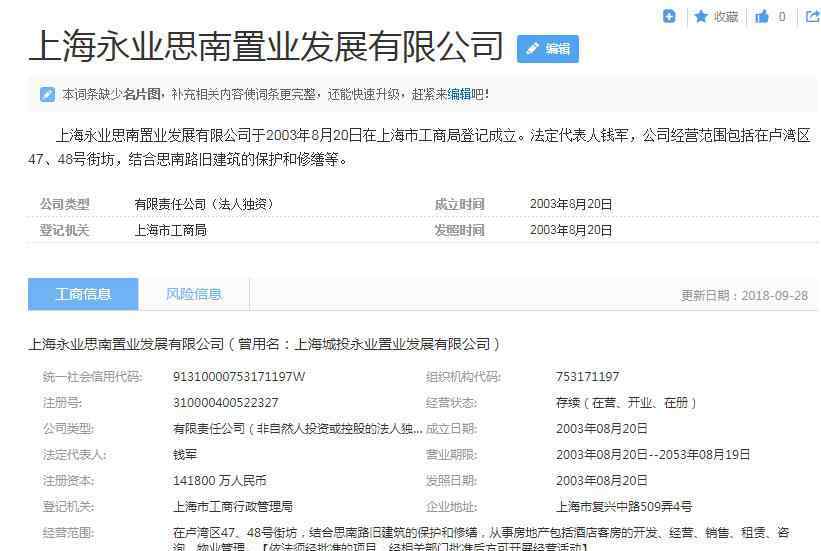This screenshot has width=821, height=551.
Task: Click the 更新日期：2018-09-28 text
Action: (x=744, y=295)
